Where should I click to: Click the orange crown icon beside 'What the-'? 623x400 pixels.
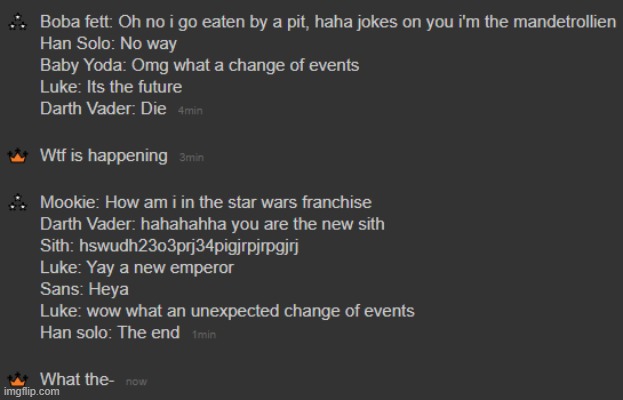[x=18, y=379]
